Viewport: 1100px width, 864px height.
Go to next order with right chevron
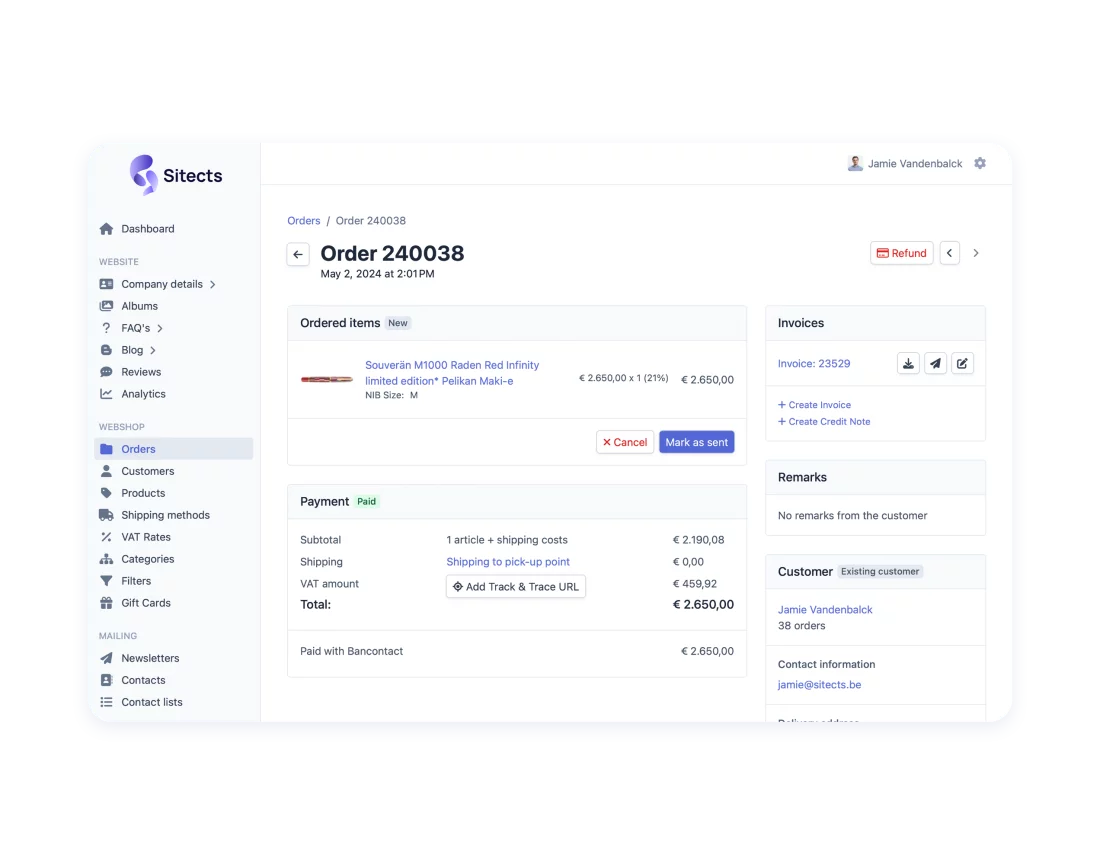coord(976,253)
